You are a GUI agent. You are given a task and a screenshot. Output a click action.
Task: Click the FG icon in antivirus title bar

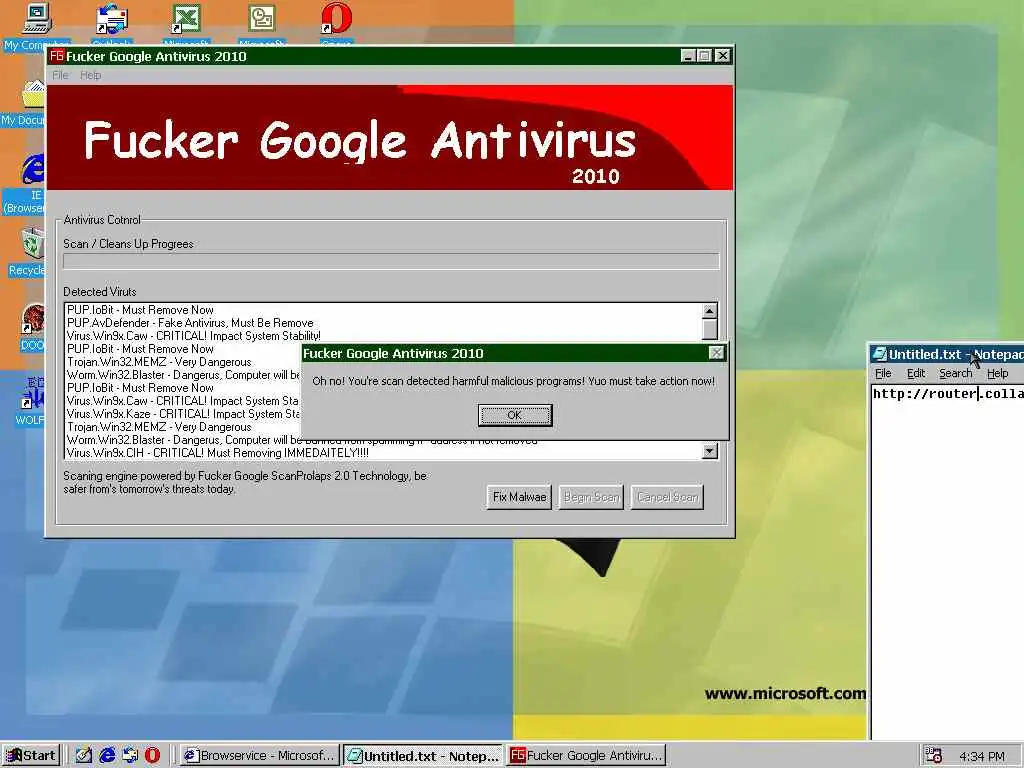click(57, 56)
